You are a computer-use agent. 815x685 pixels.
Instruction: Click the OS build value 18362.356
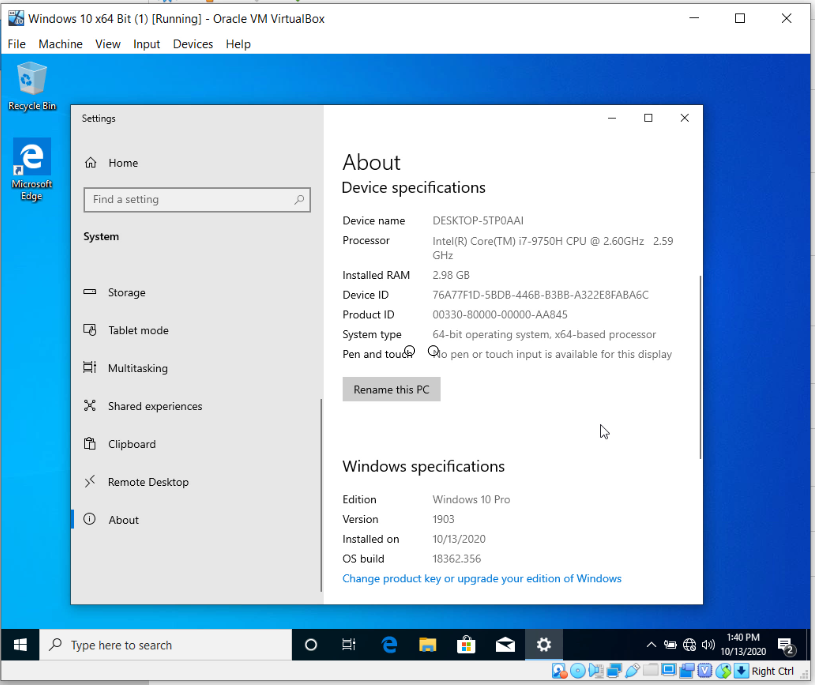[456, 559]
